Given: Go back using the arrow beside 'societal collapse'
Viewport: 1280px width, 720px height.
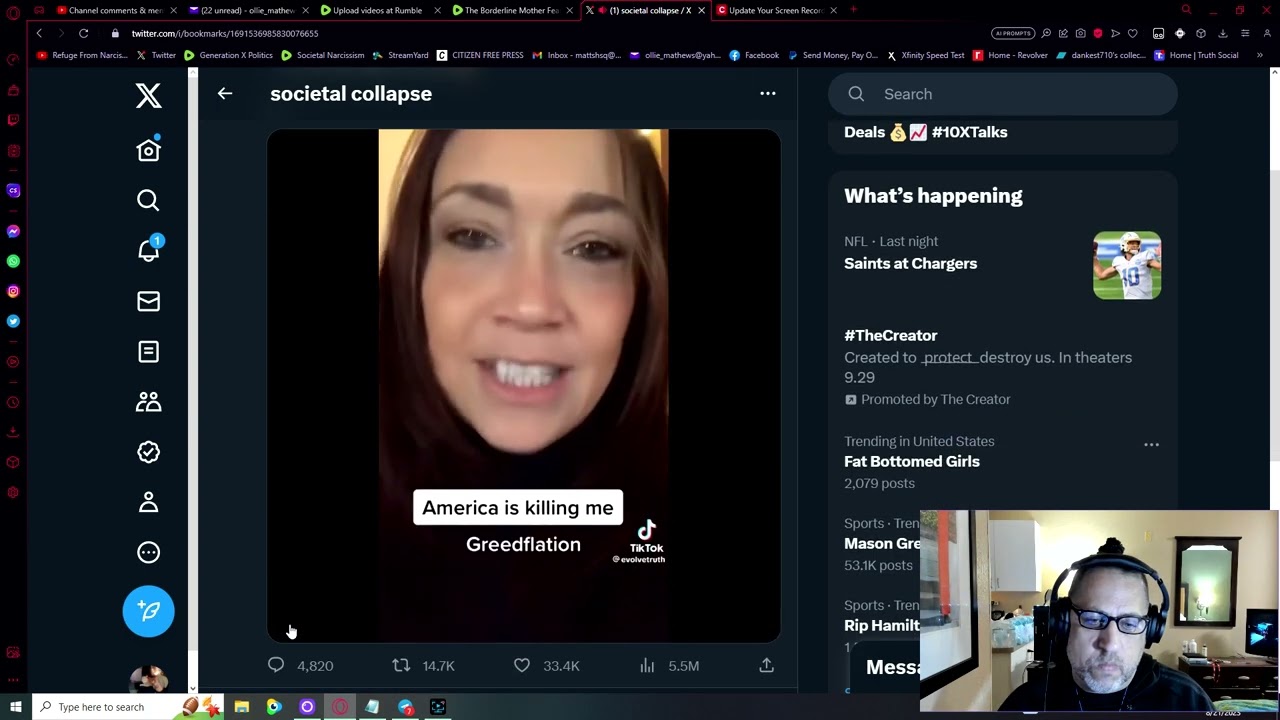Looking at the screenshot, I should pos(225,93).
